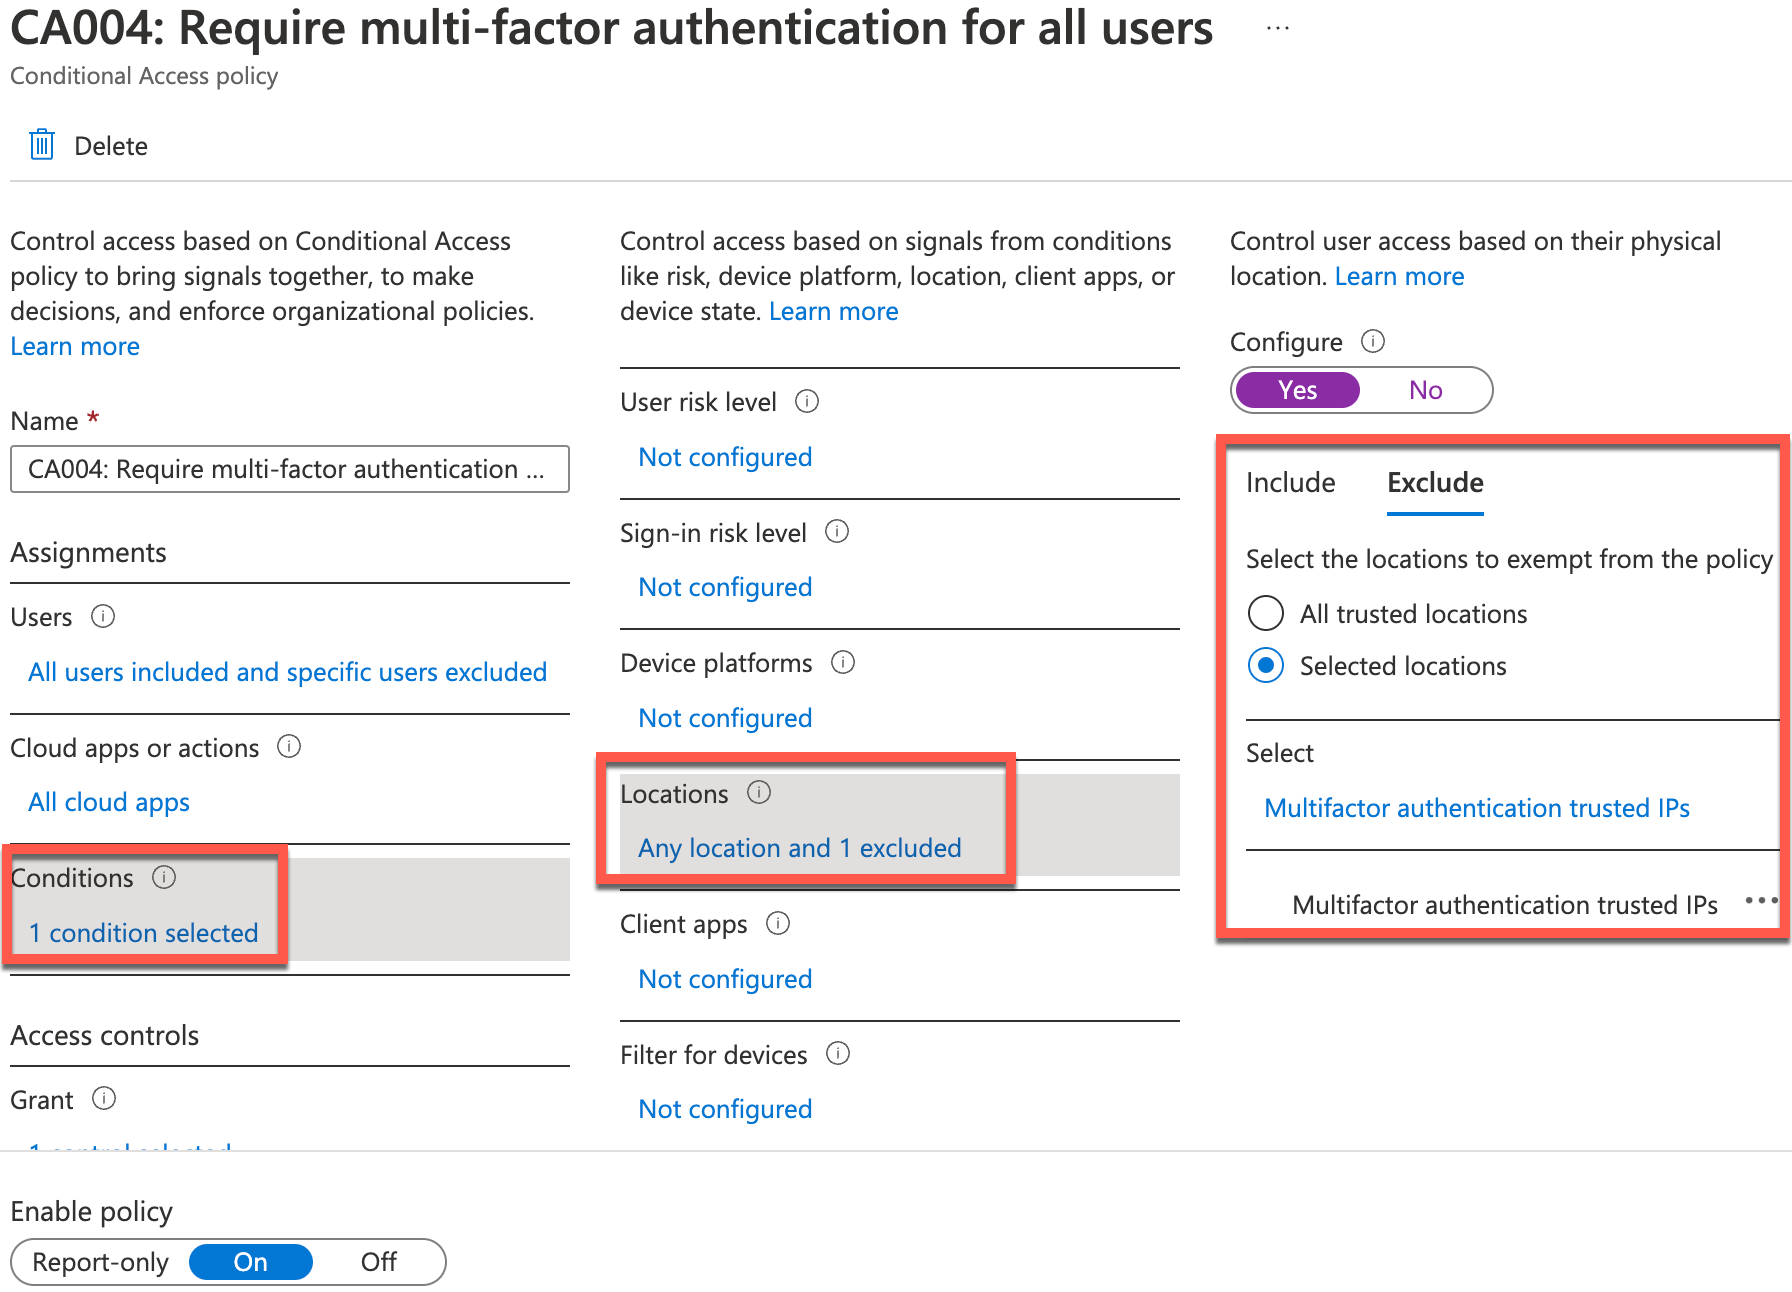Click the info icon beside Configure
The image size is (1792, 1292).
(1373, 341)
